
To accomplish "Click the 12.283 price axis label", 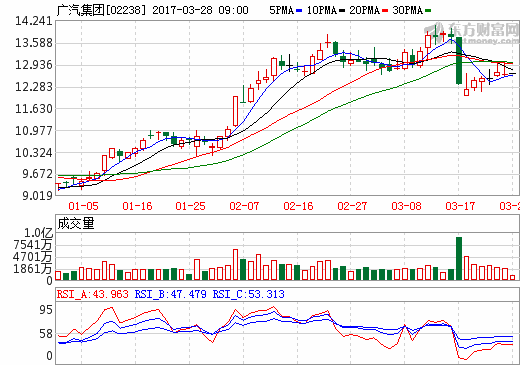I will click(x=34, y=87).
